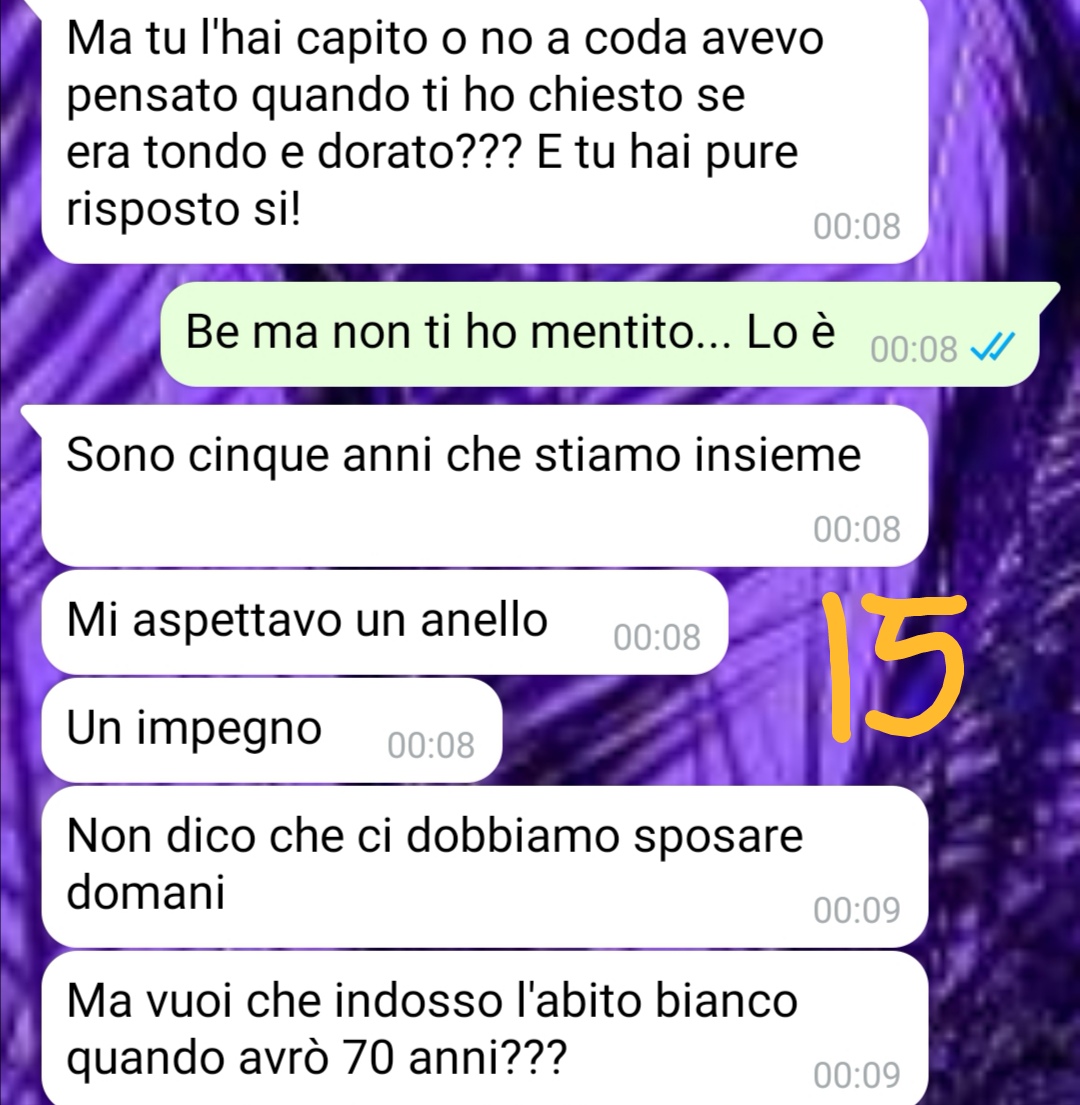Click the text 'quando avrò 70 anni???'
This screenshot has height=1105, width=1080.
[316, 1058]
